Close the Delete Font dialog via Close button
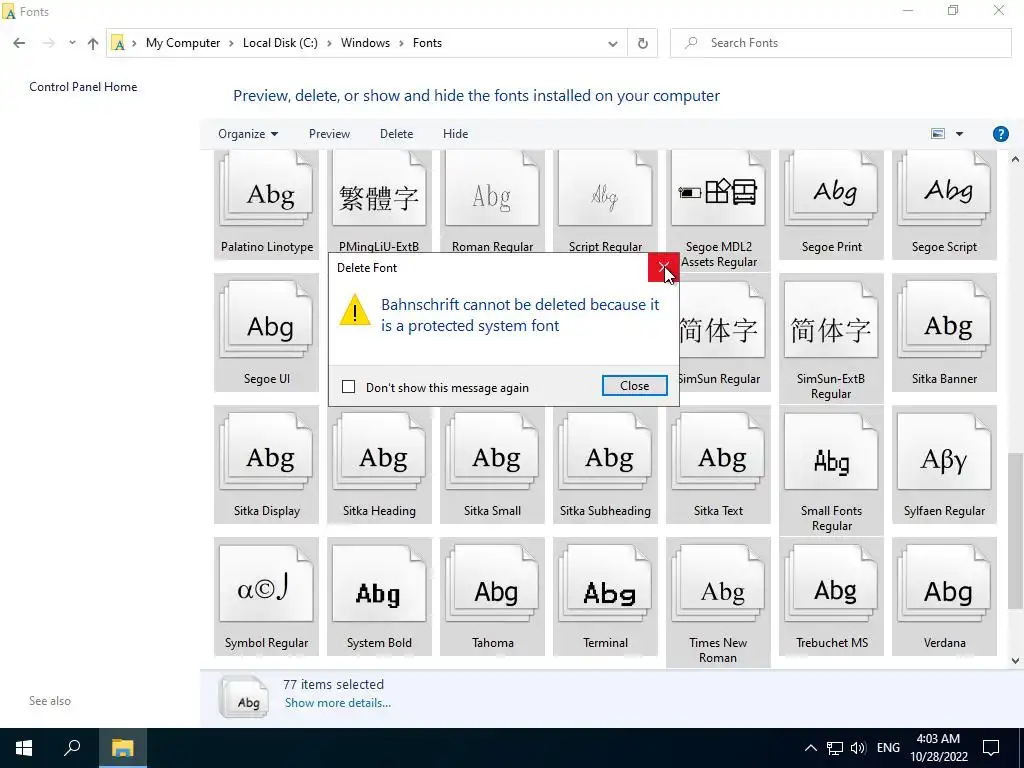This screenshot has height=768, width=1024. tap(634, 385)
